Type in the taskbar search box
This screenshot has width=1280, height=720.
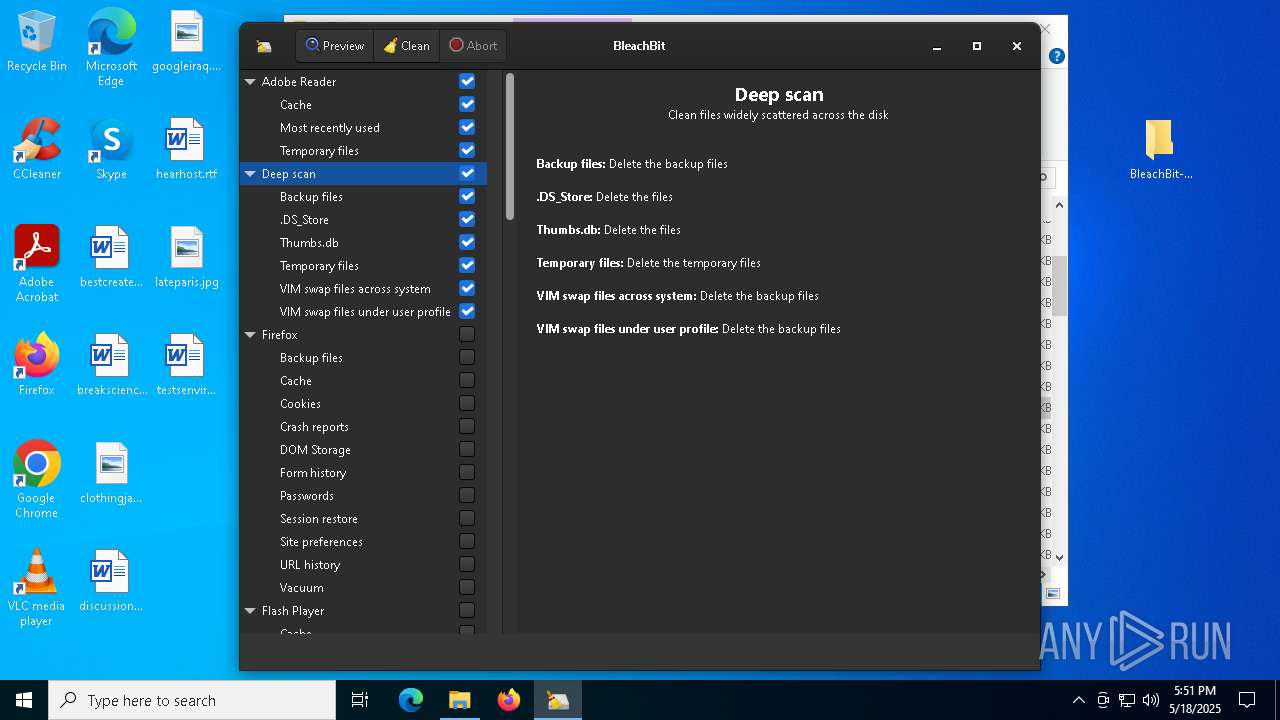tap(192, 700)
